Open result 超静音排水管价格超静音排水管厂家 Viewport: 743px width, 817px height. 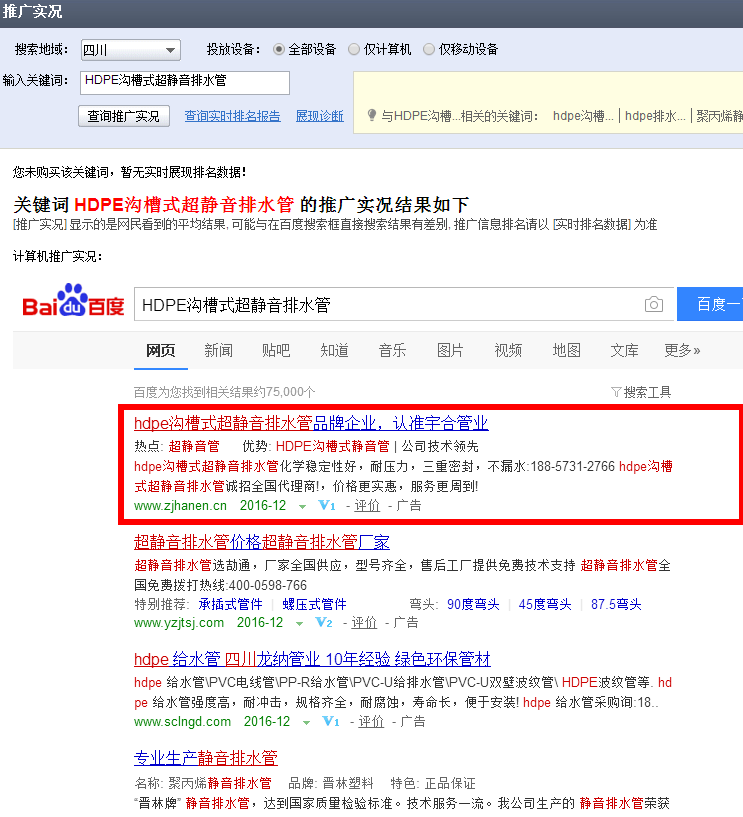(262, 542)
